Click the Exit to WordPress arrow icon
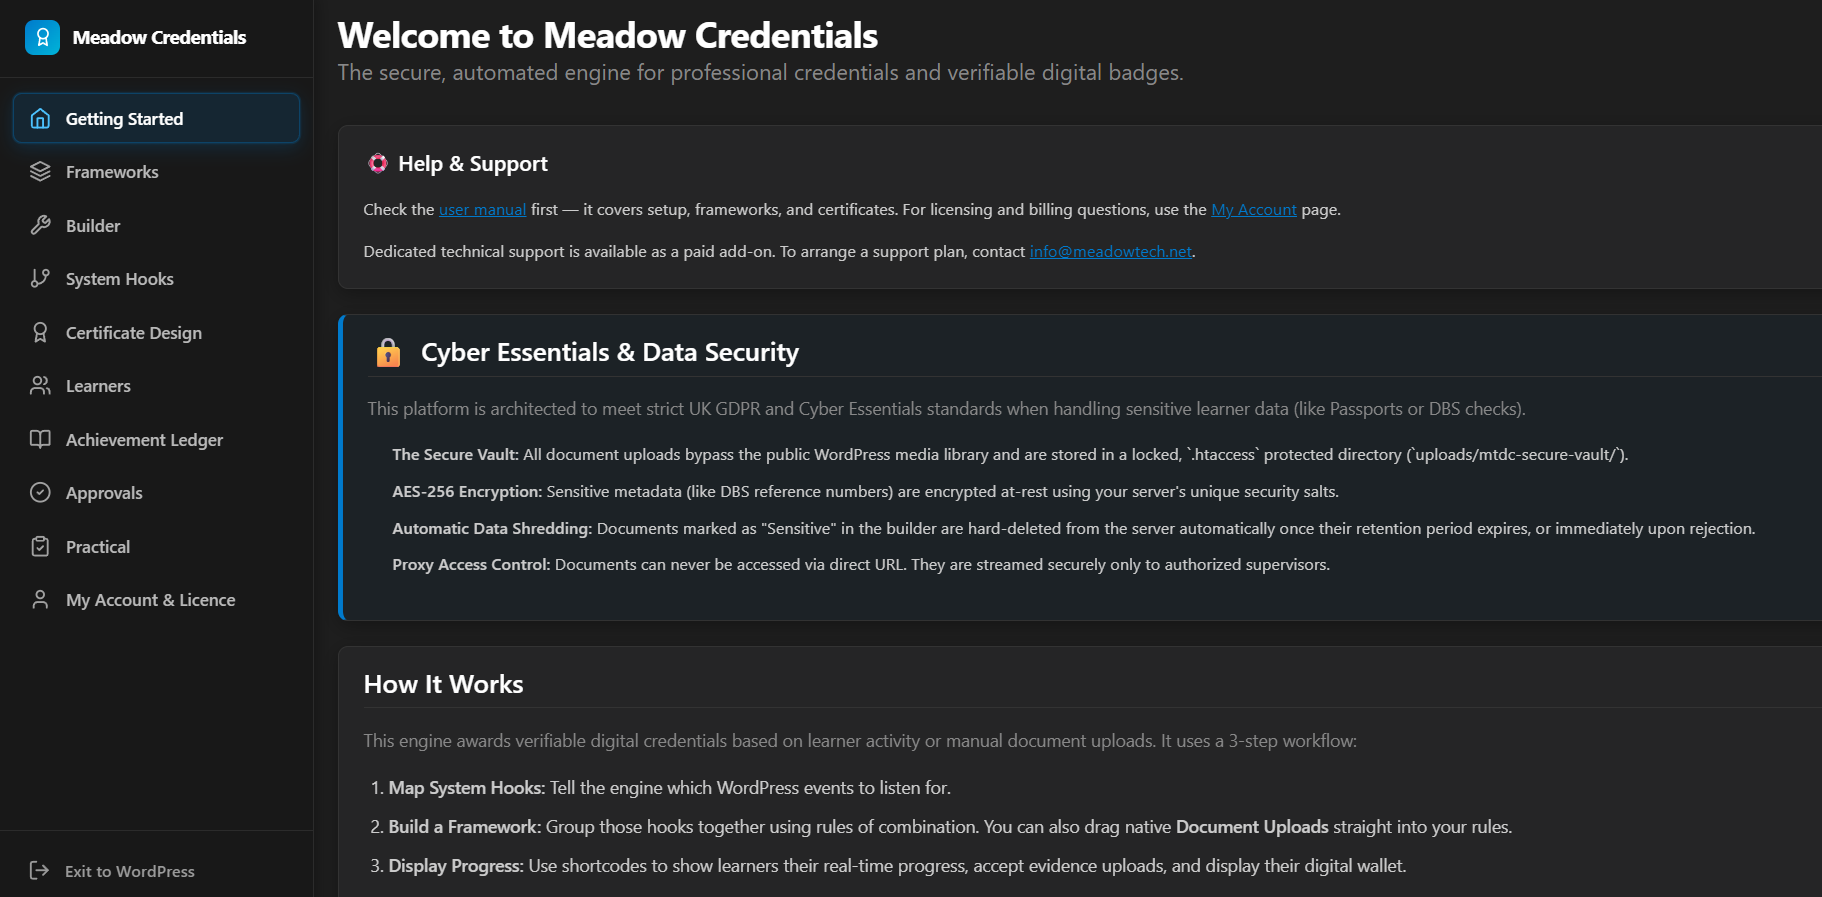The width and height of the screenshot is (1822, 897). click(x=39, y=871)
